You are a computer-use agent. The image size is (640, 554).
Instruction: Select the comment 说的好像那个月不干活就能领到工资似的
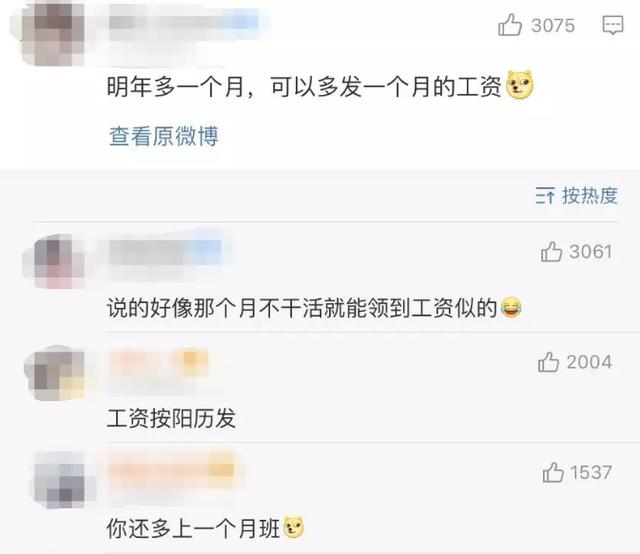coord(302,308)
